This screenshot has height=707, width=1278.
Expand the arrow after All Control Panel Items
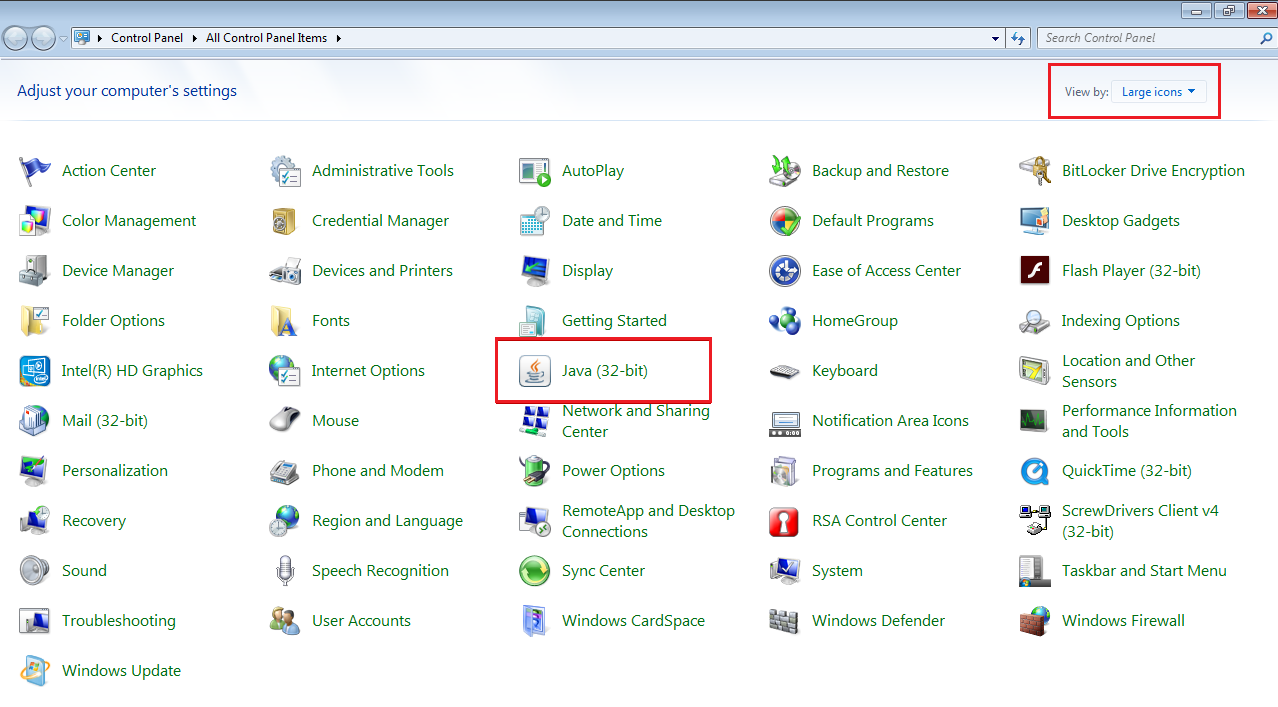pyautogui.click(x=338, y=38)
